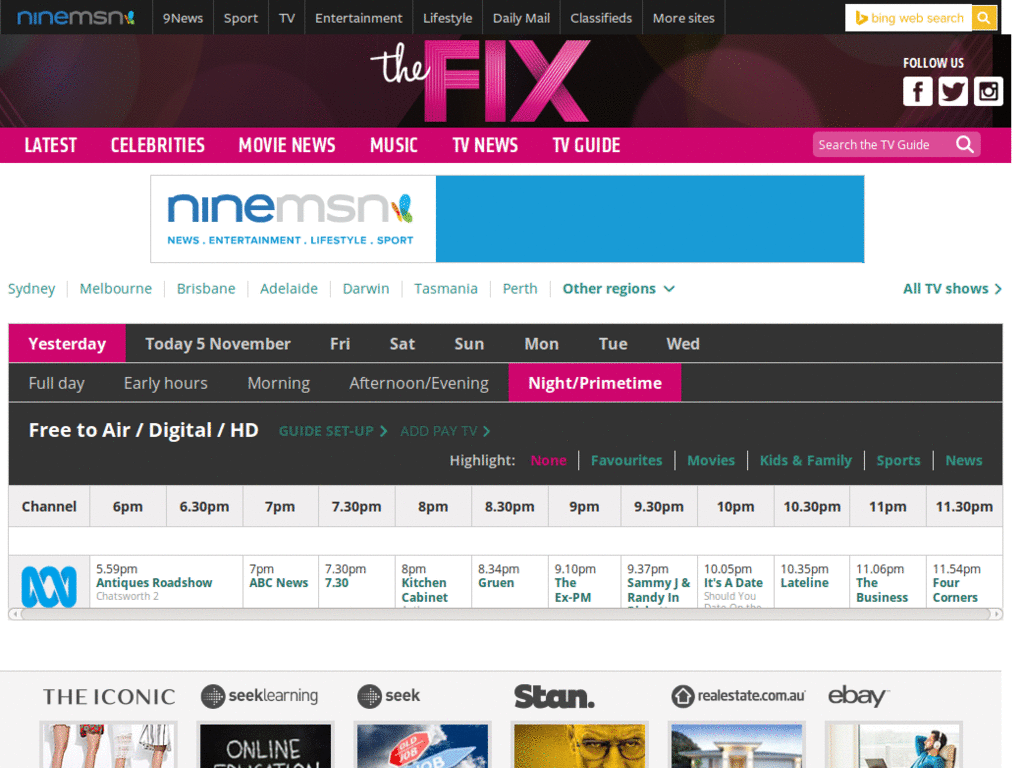Click the Fix logo in header
The height and width of the screenshot is (768, 1024).
tap(481, 82)
